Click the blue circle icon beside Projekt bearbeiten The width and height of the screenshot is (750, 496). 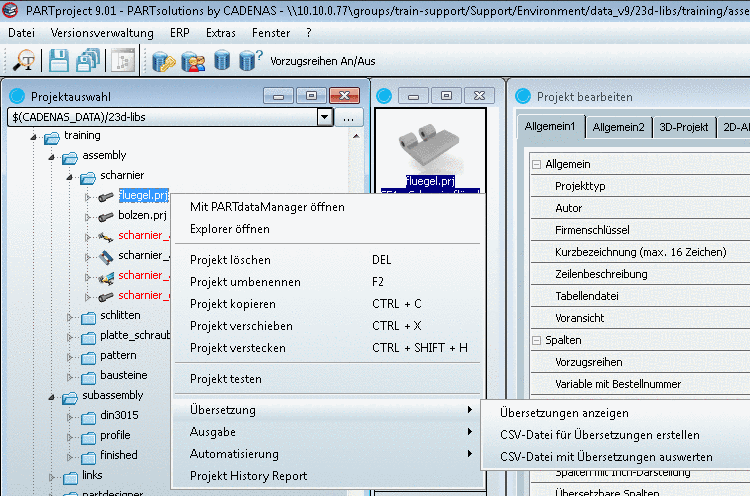pyautogui.click(x=523, y=96)
